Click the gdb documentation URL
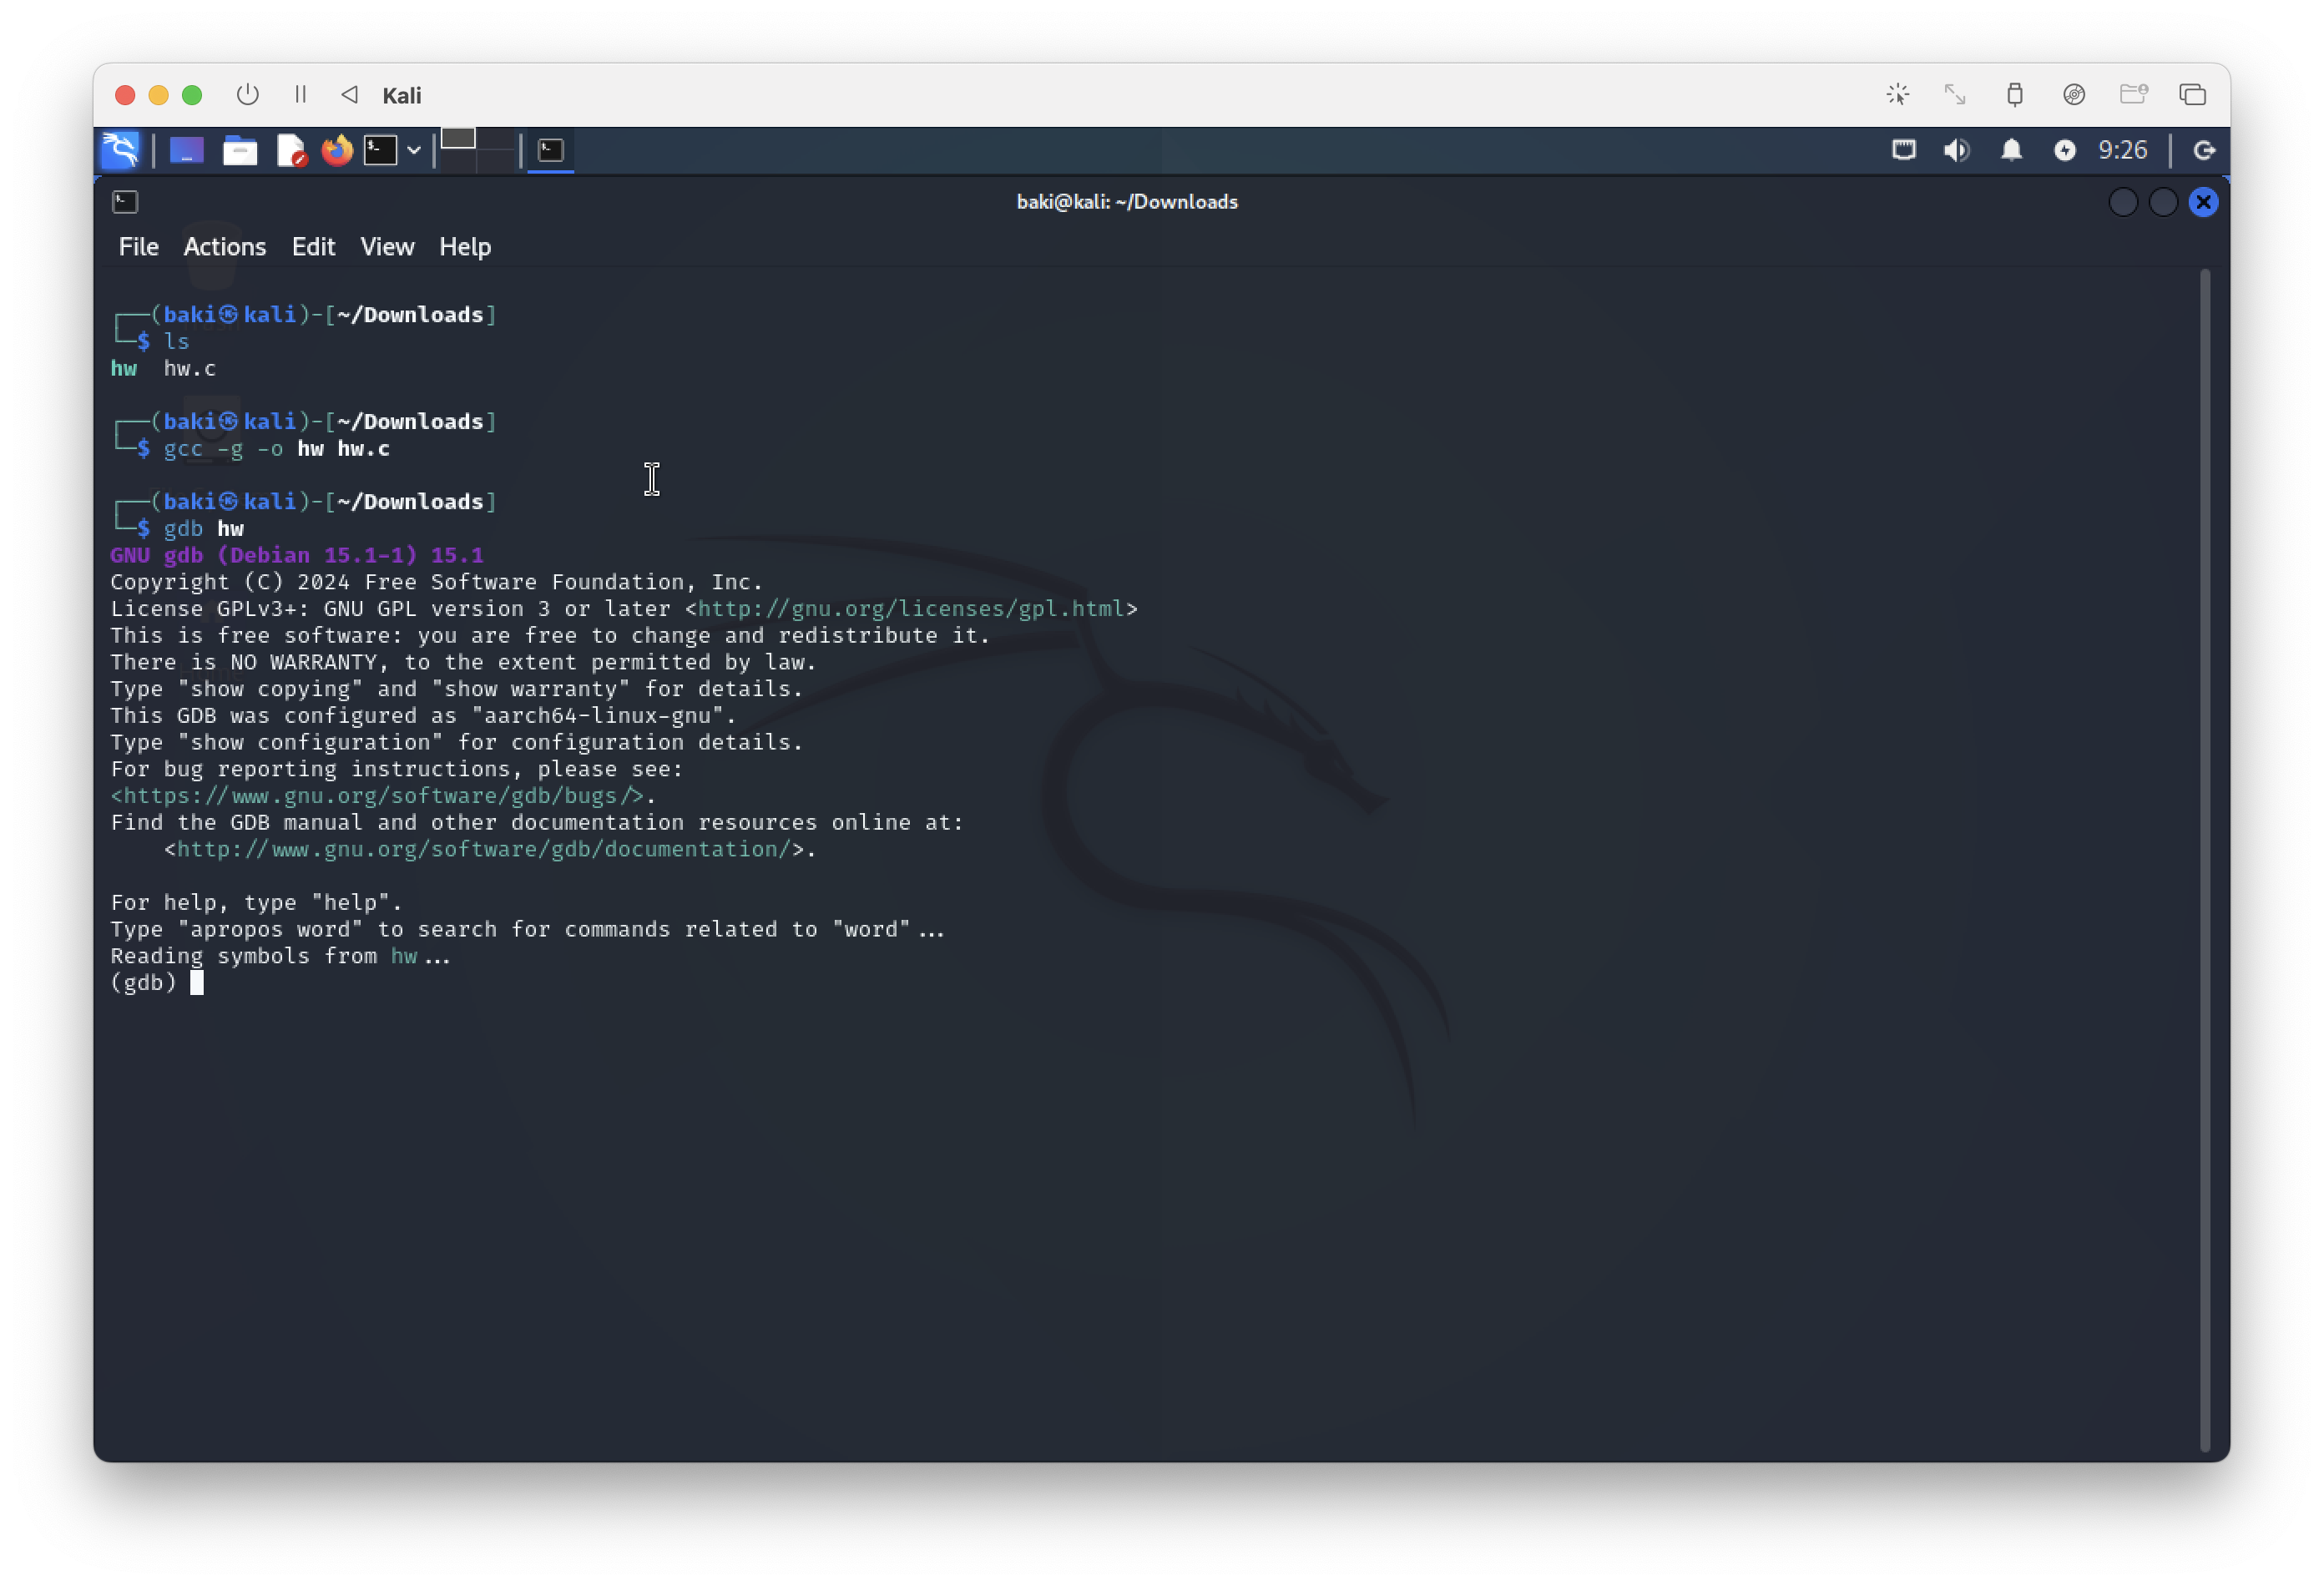The height and width of the screenshot is (1586, 2324). point(483,849)
